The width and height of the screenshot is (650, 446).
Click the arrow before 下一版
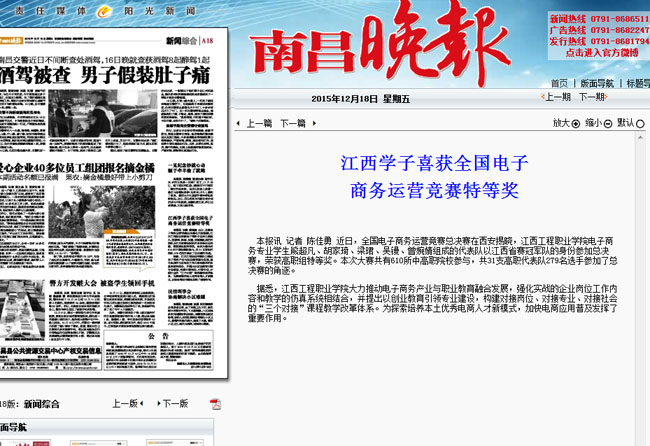click(158, 403)
